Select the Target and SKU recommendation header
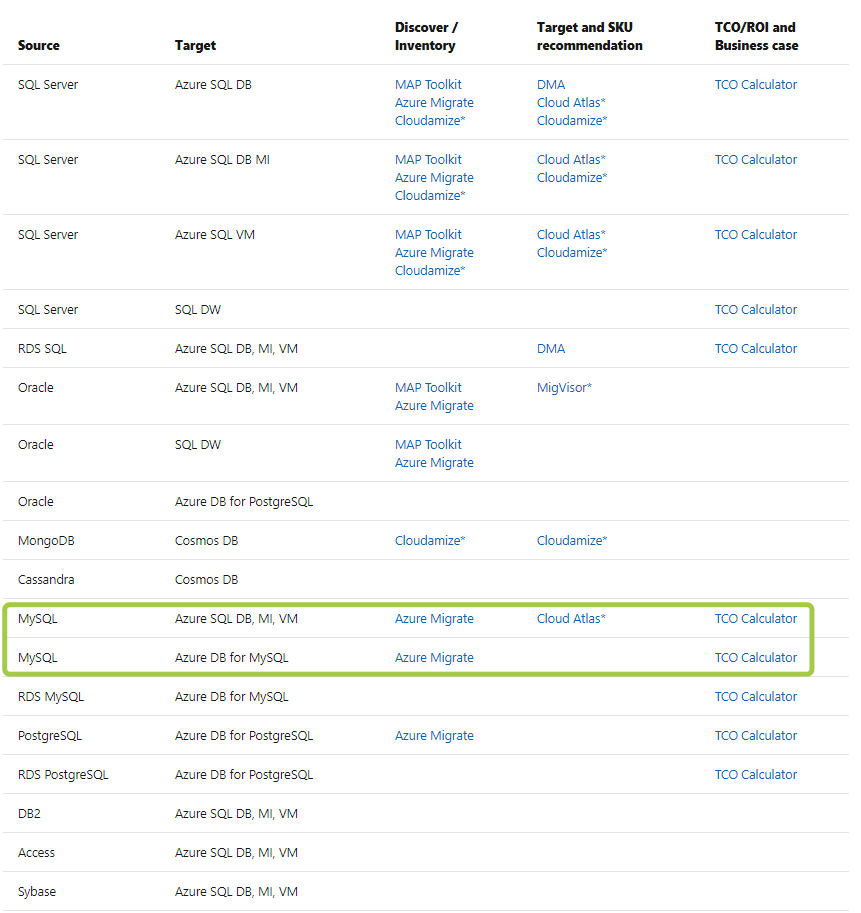Image resolution: width=861 pixels, height=913 pixels. click(589, 36)
